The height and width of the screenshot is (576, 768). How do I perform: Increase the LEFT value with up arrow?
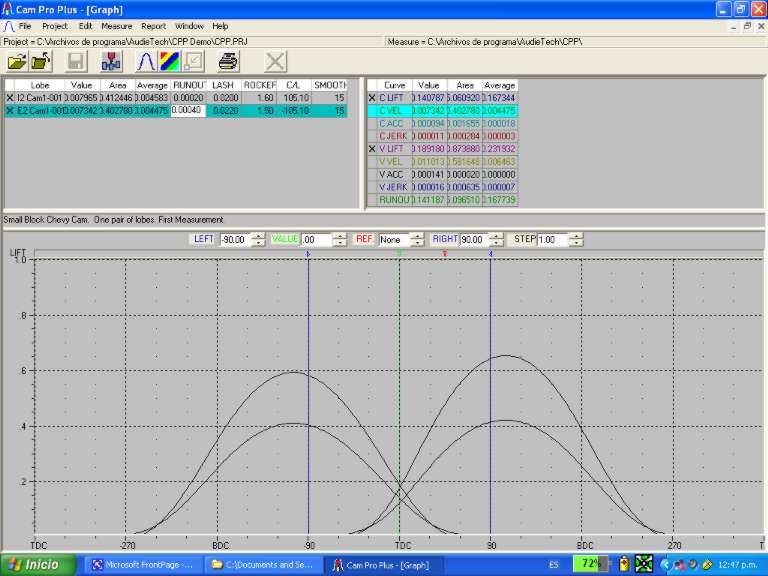tap(258, 236)
